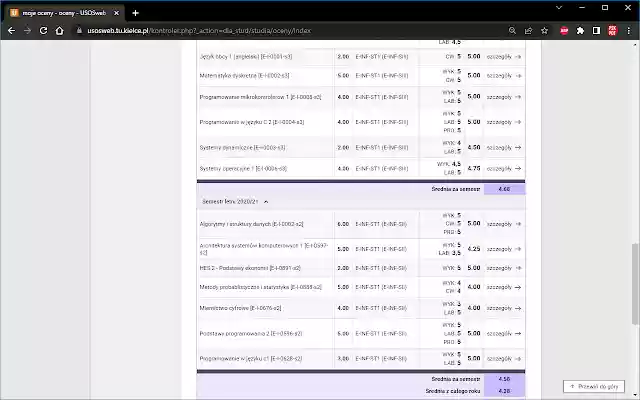Open the zoom magnifier icon in address bar
The height and width of the screenshot is (400, 640).
(x=512, y=31)
